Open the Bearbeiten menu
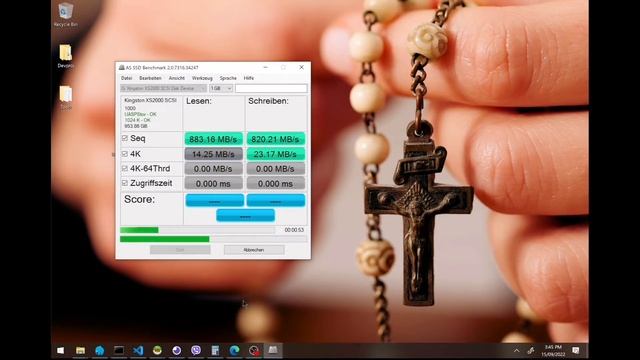The height and width of the screenshot is (360, 640). [150, 78]
